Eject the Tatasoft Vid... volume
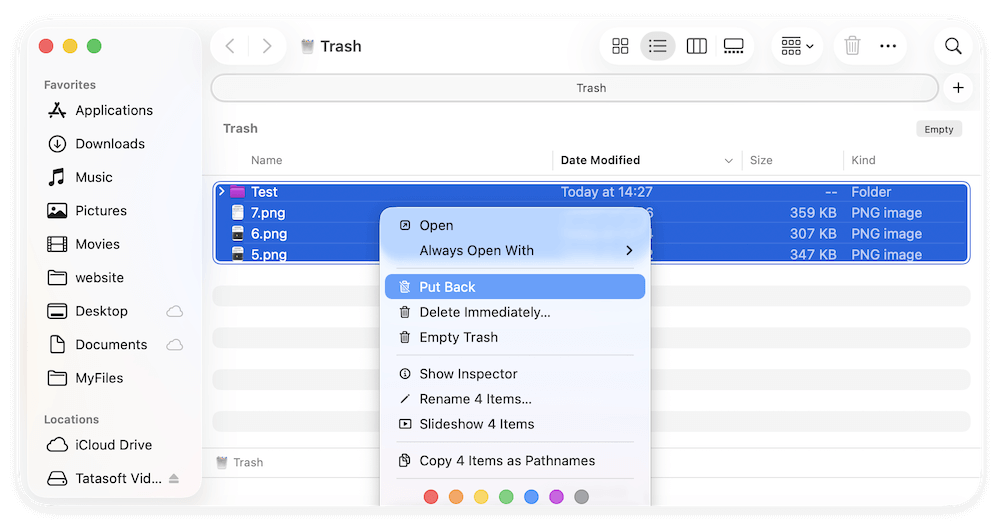Viewport: 1000px width, 525px height. [x=174, y=479]
